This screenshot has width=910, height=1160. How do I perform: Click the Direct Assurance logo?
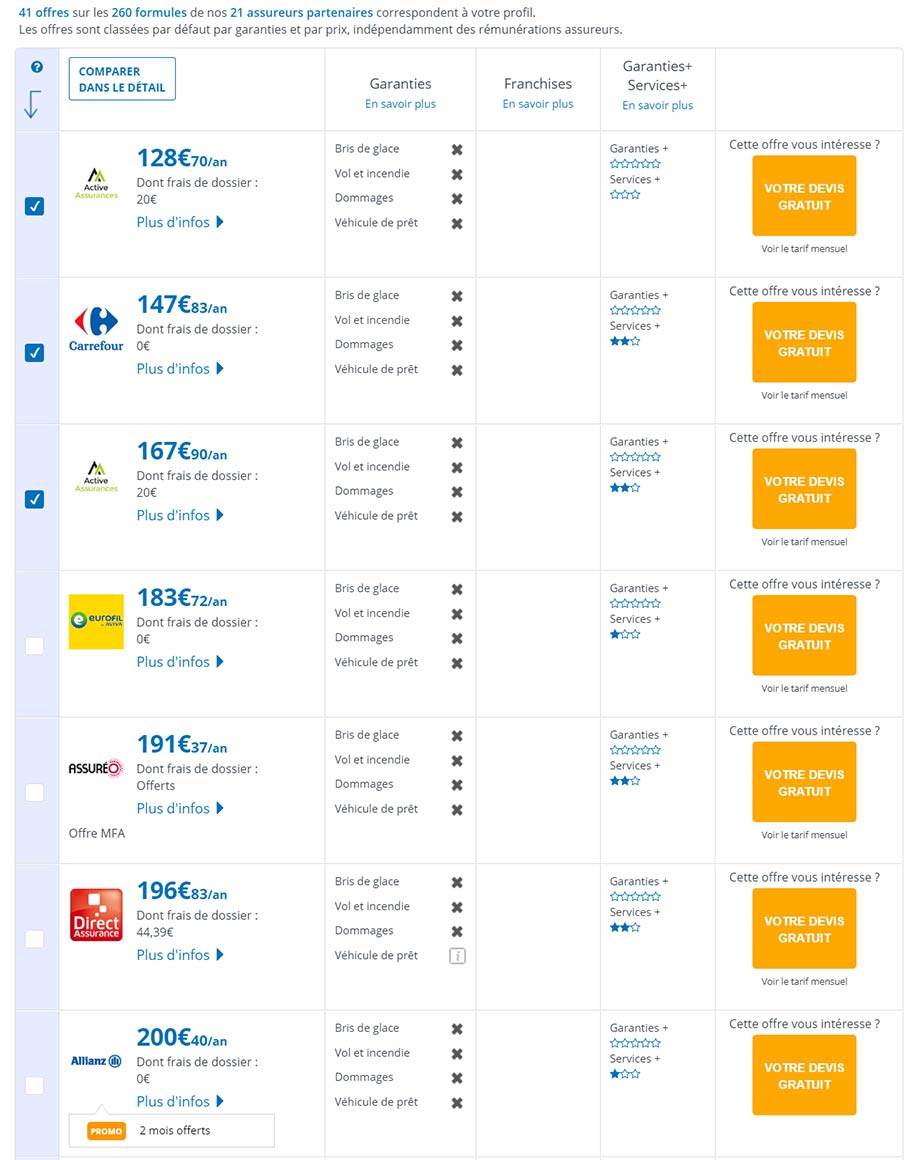click(95, 913)
